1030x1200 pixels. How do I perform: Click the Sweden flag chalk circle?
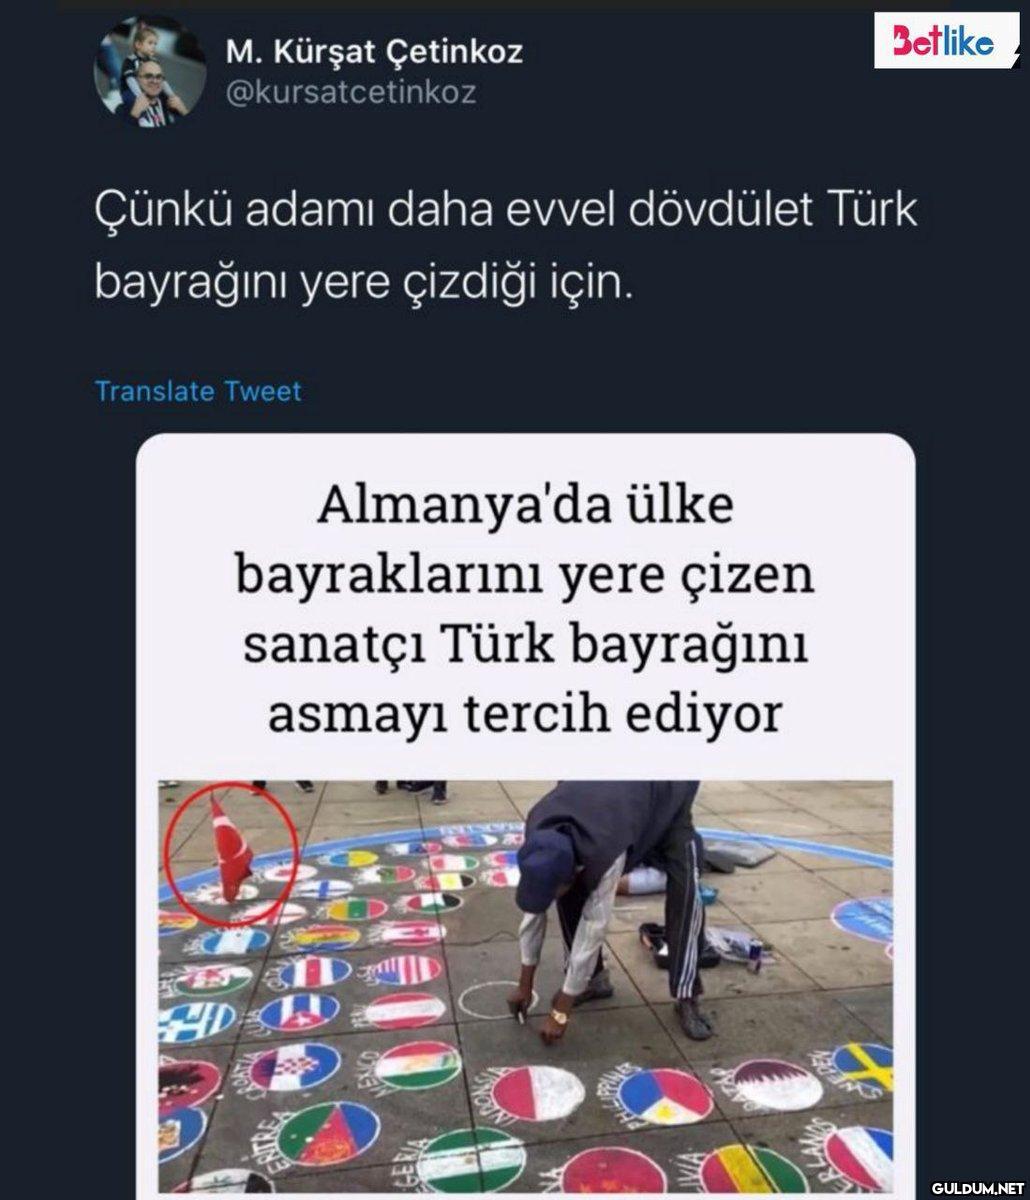pos(863,1068)
